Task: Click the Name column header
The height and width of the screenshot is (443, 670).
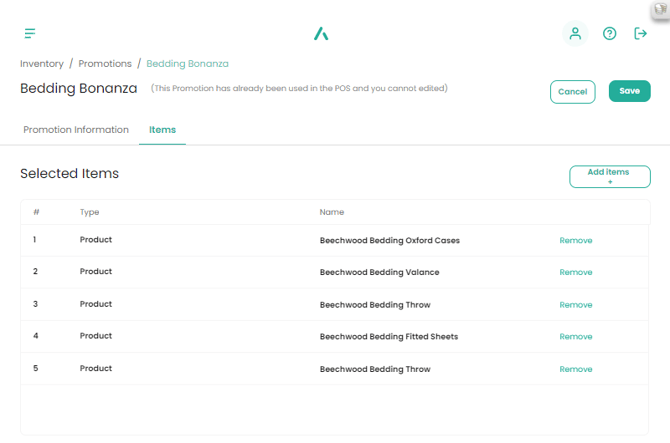Action: pos(332,212)
